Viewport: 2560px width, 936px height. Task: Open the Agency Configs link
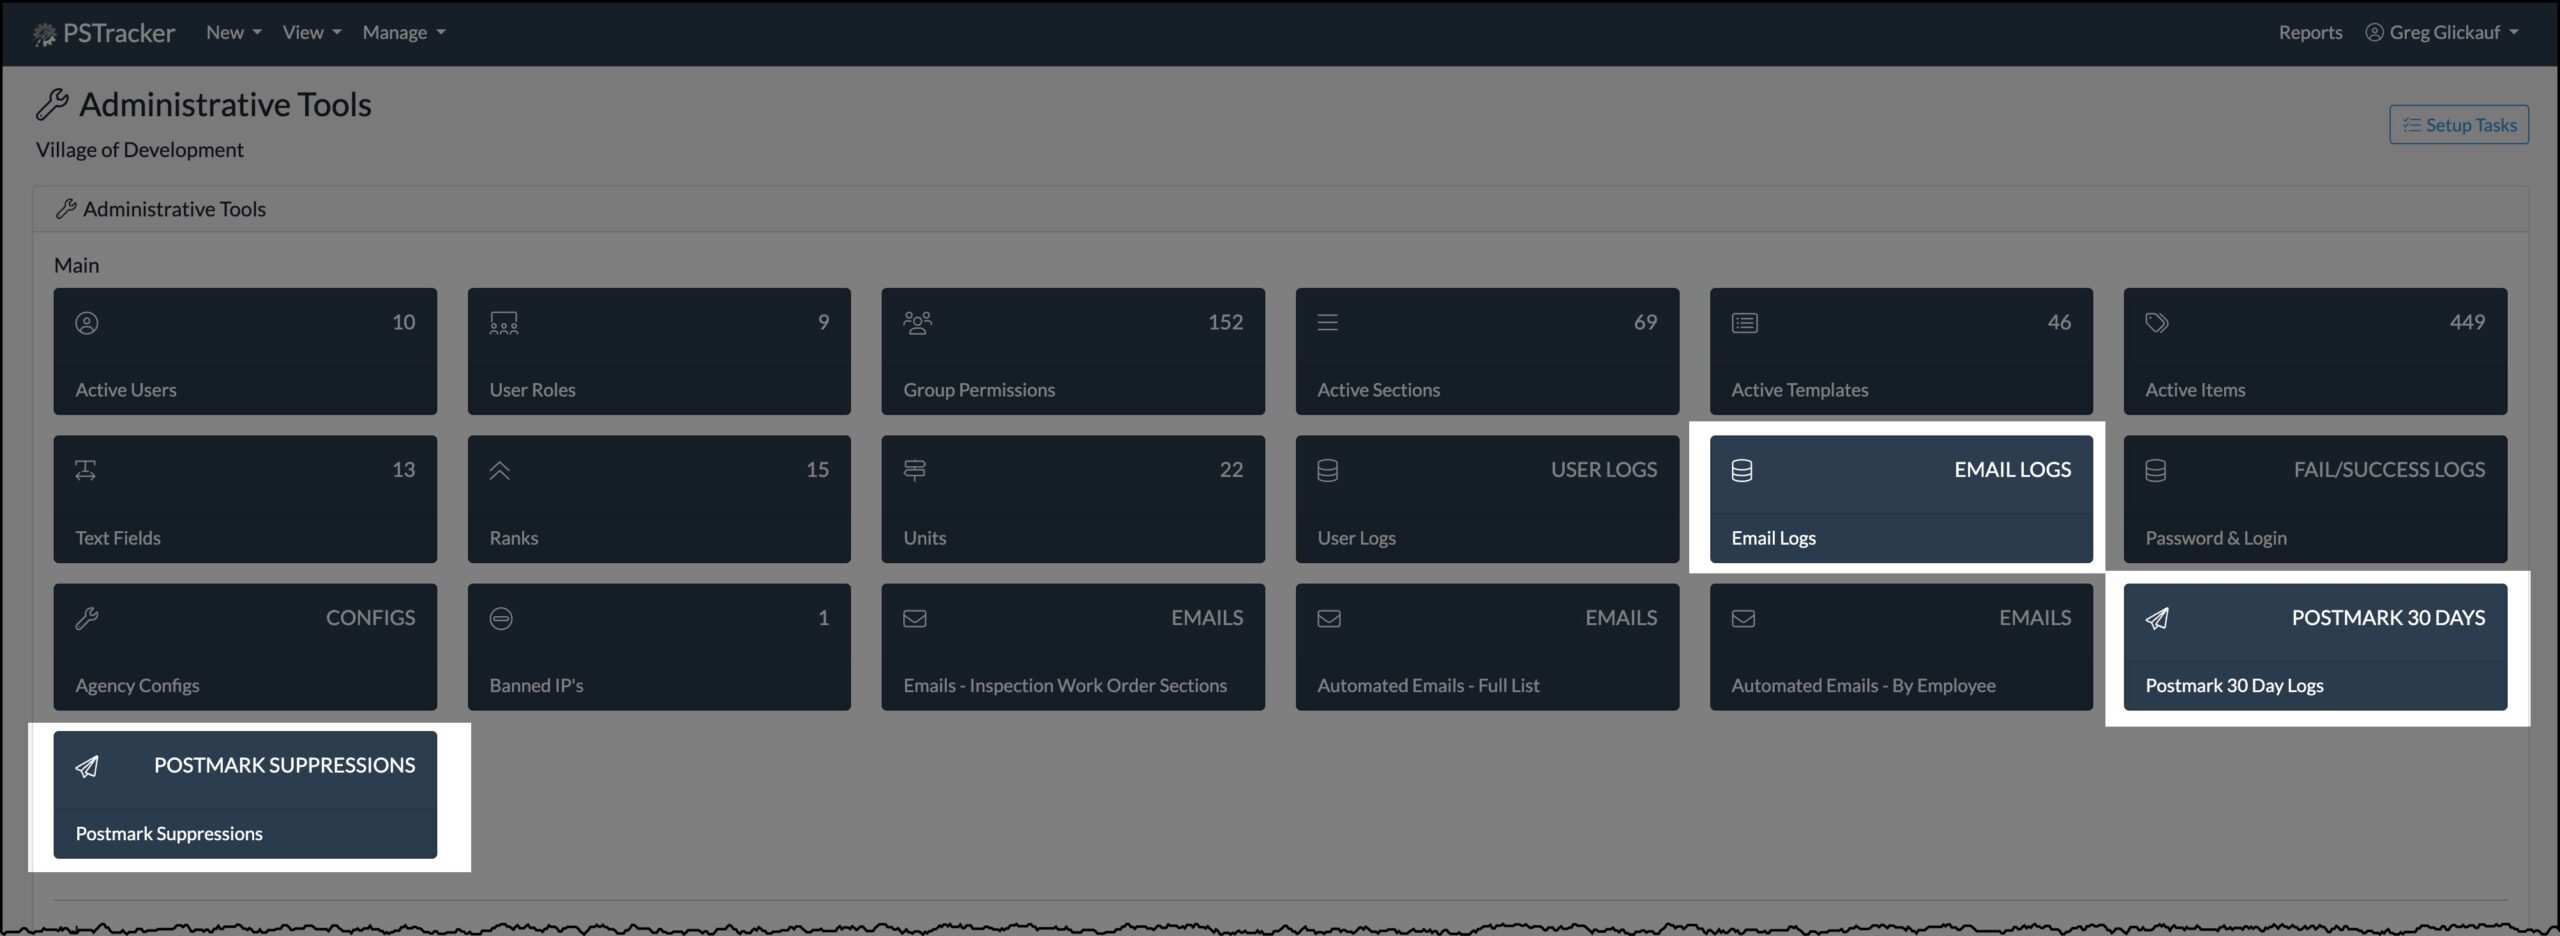[137, 686]
